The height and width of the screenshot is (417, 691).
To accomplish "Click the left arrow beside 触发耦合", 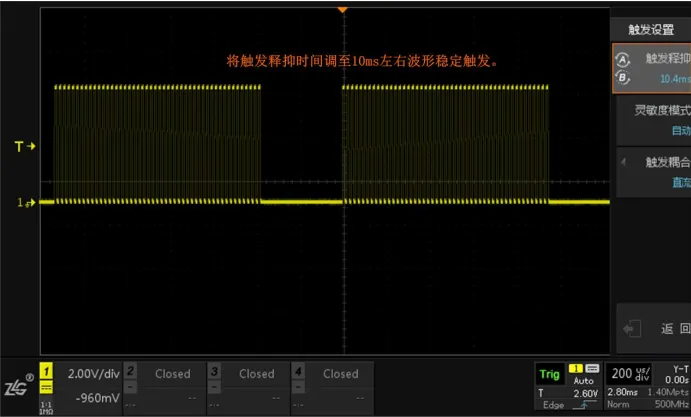I will (624, 162).
